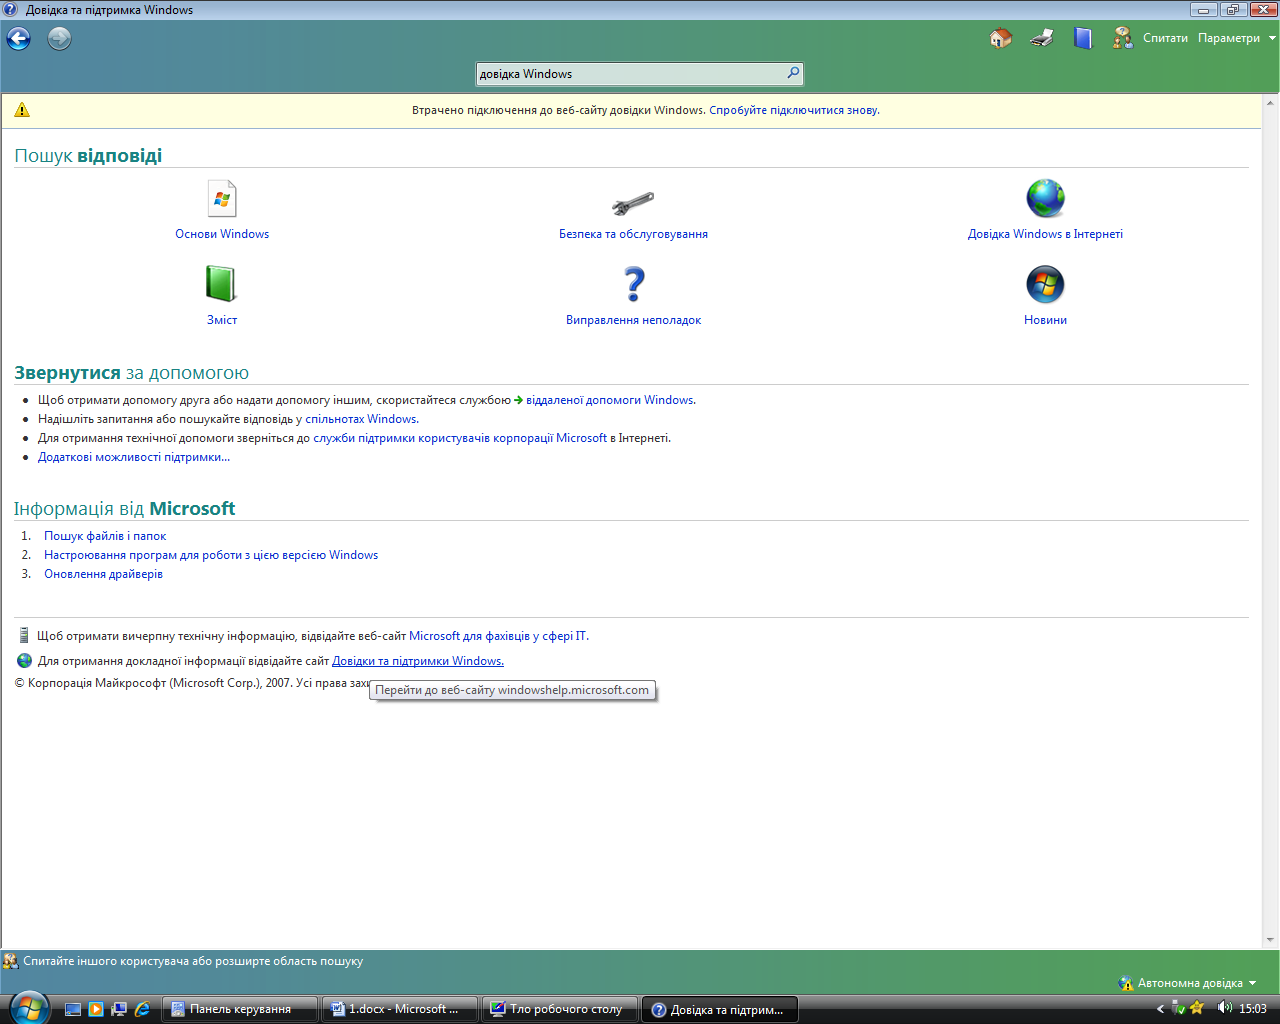
Task: Click the 15:03 taskbar clock
Action: coord(1253,1009)
